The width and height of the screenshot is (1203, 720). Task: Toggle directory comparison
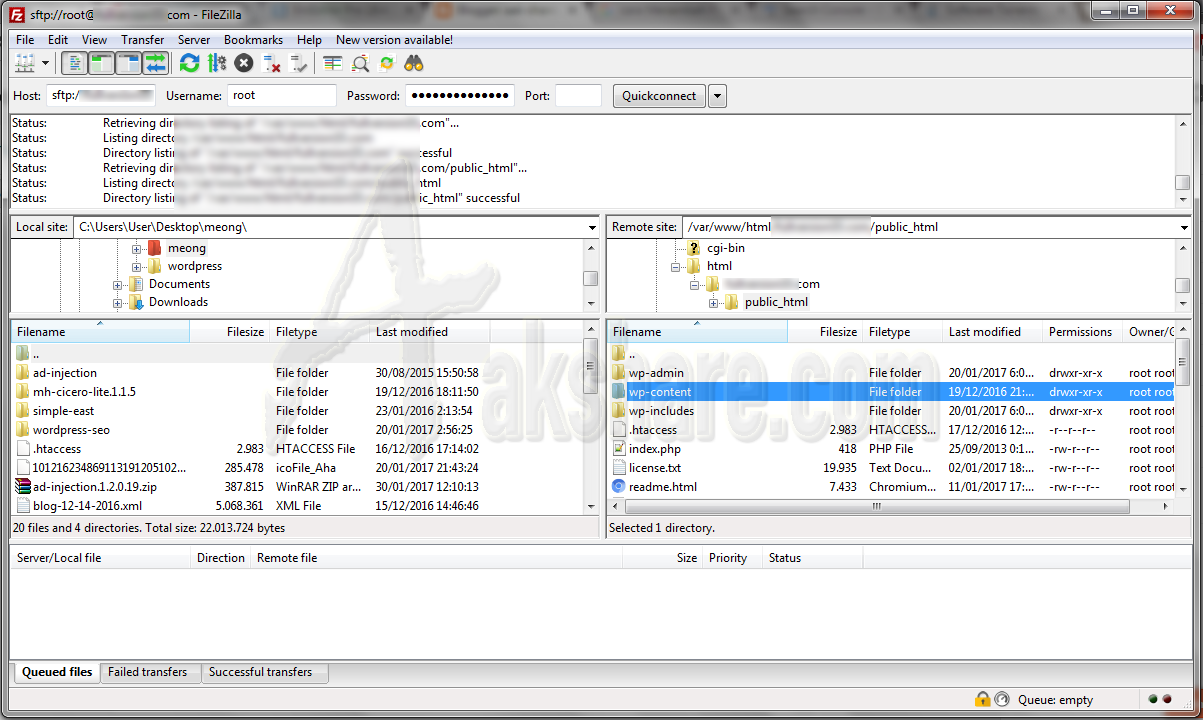click(x=360, y=64)
